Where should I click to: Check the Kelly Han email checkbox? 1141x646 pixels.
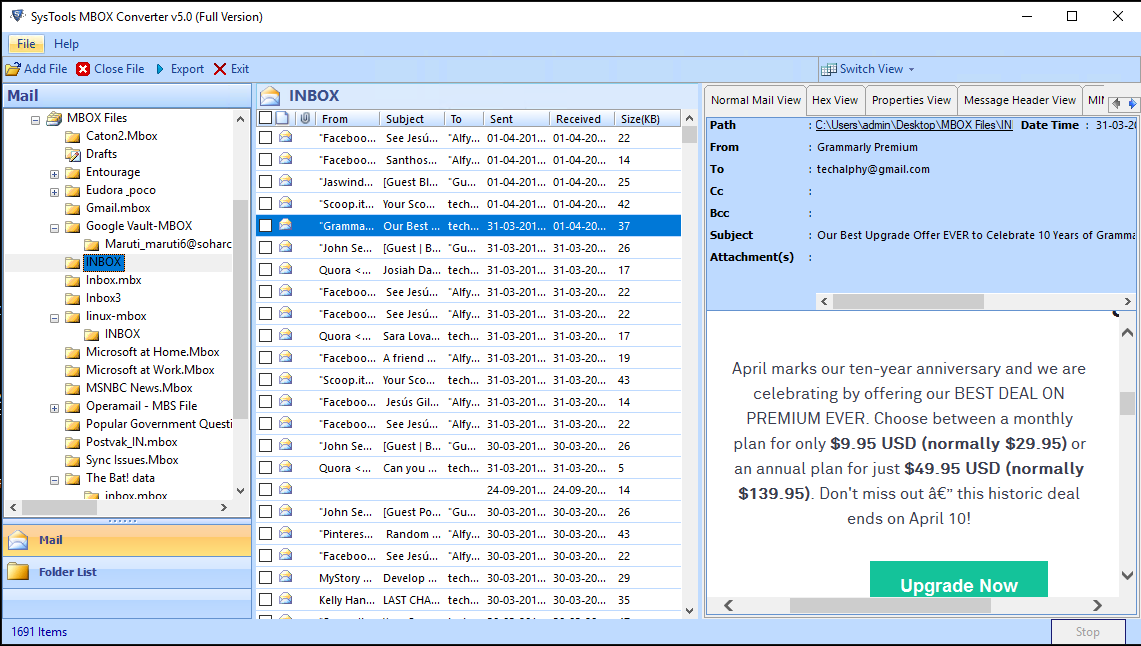tap(266, 599)
